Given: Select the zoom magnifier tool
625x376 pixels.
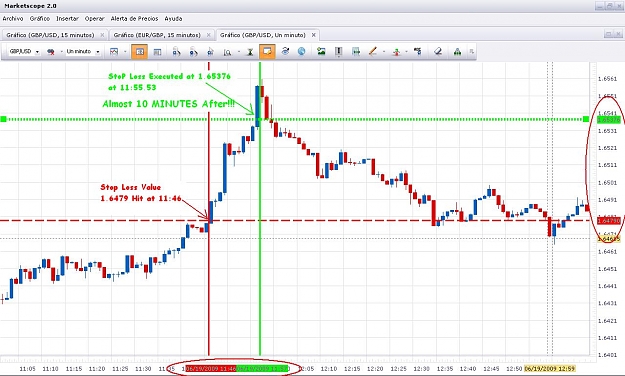Looking at the screenshot, I should click(227, 52).
